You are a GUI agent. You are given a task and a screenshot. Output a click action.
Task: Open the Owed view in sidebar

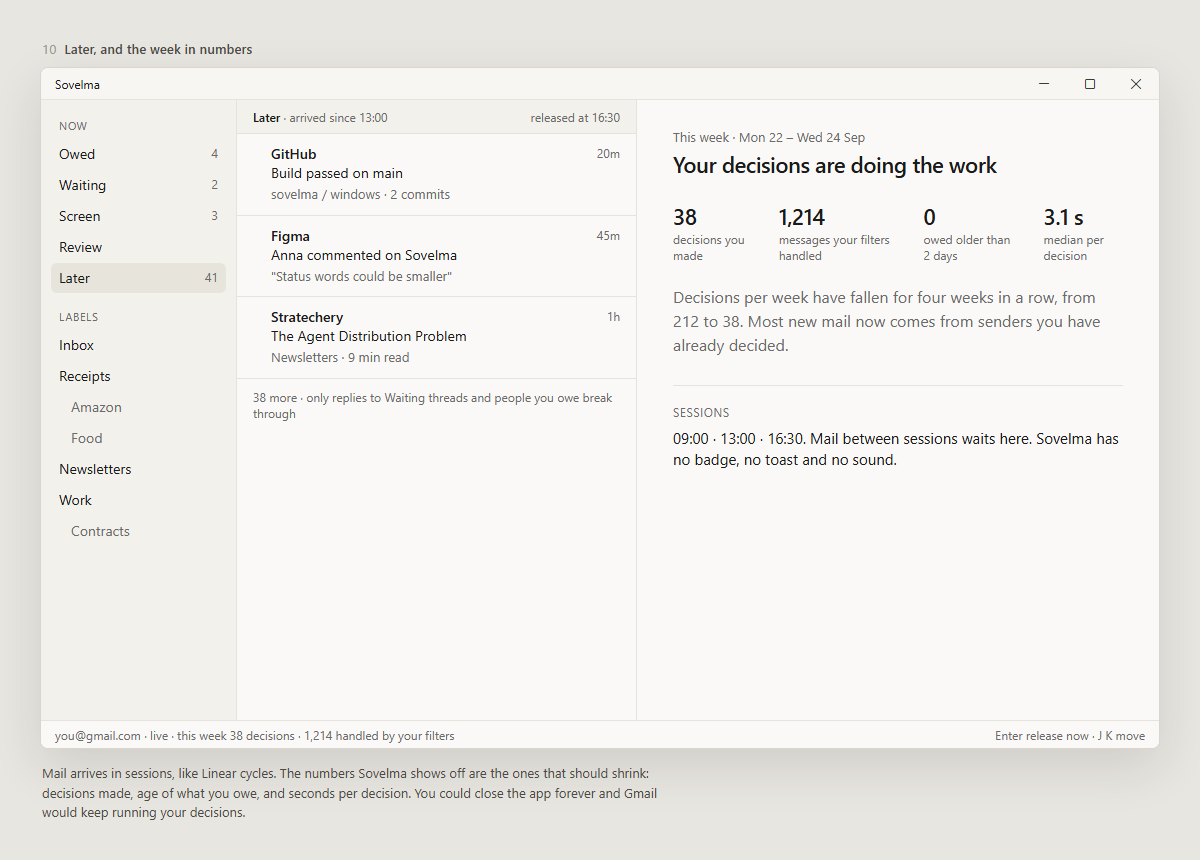click(x=138, y=154)
